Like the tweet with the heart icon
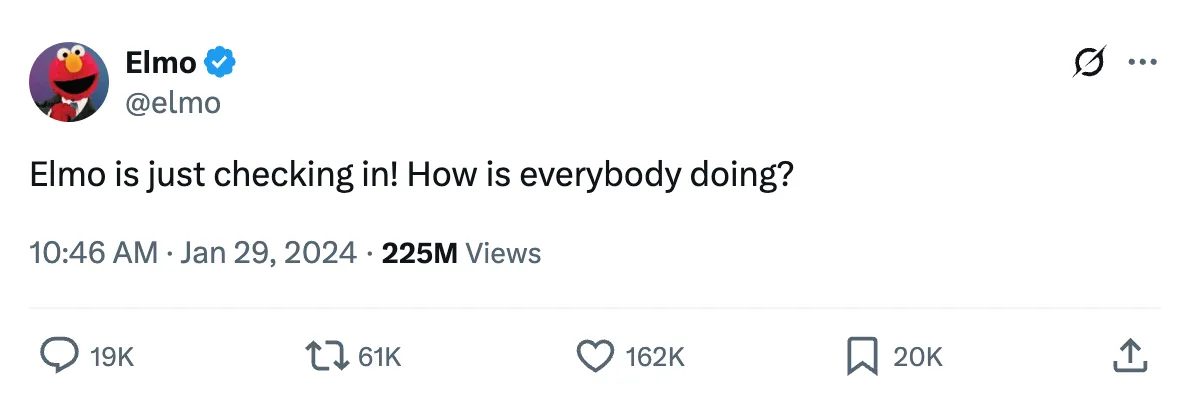This screenshot has width=1188, height=400. [596, 355]
